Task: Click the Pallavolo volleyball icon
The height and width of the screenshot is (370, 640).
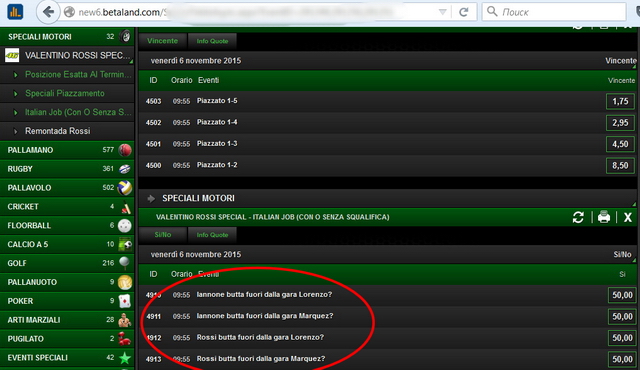Action: pyautogui.click(x=125, y=188)
